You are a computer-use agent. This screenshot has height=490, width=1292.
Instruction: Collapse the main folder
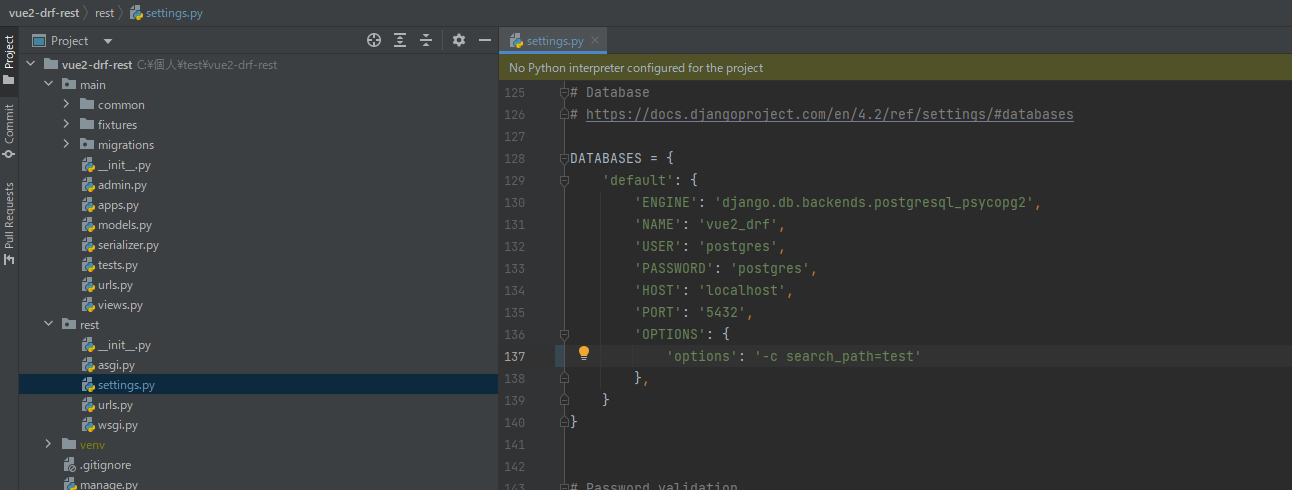[48, 85]
